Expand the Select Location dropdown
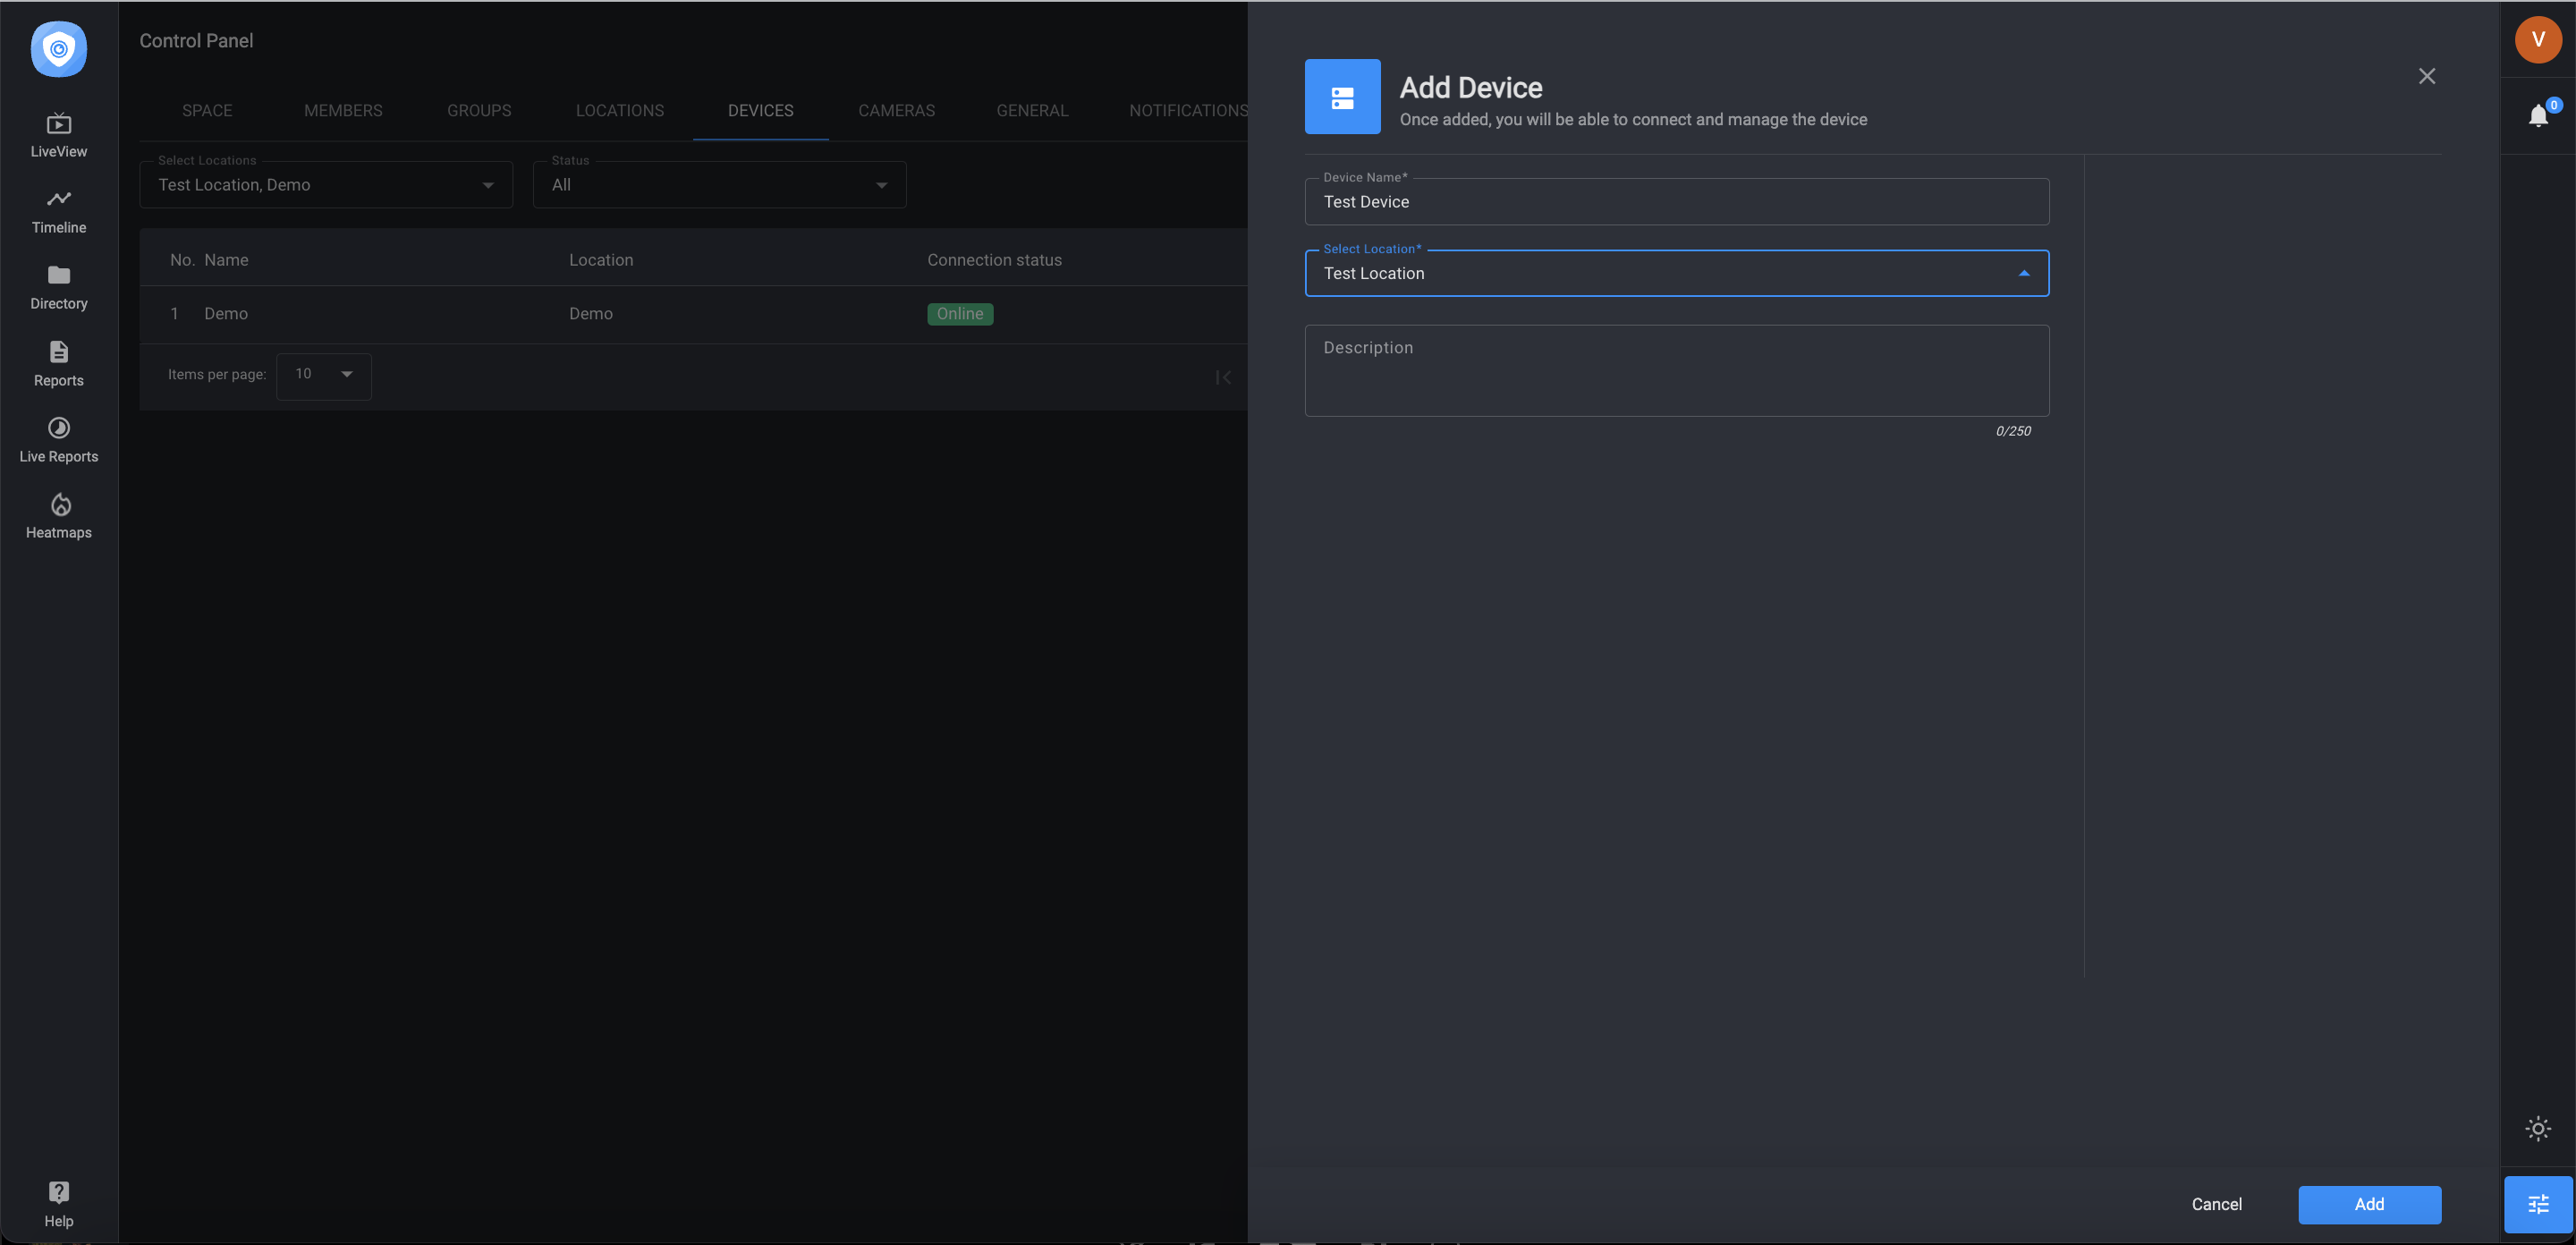The height and width of the screenshot is (1245, 2576). [1677, 273]
